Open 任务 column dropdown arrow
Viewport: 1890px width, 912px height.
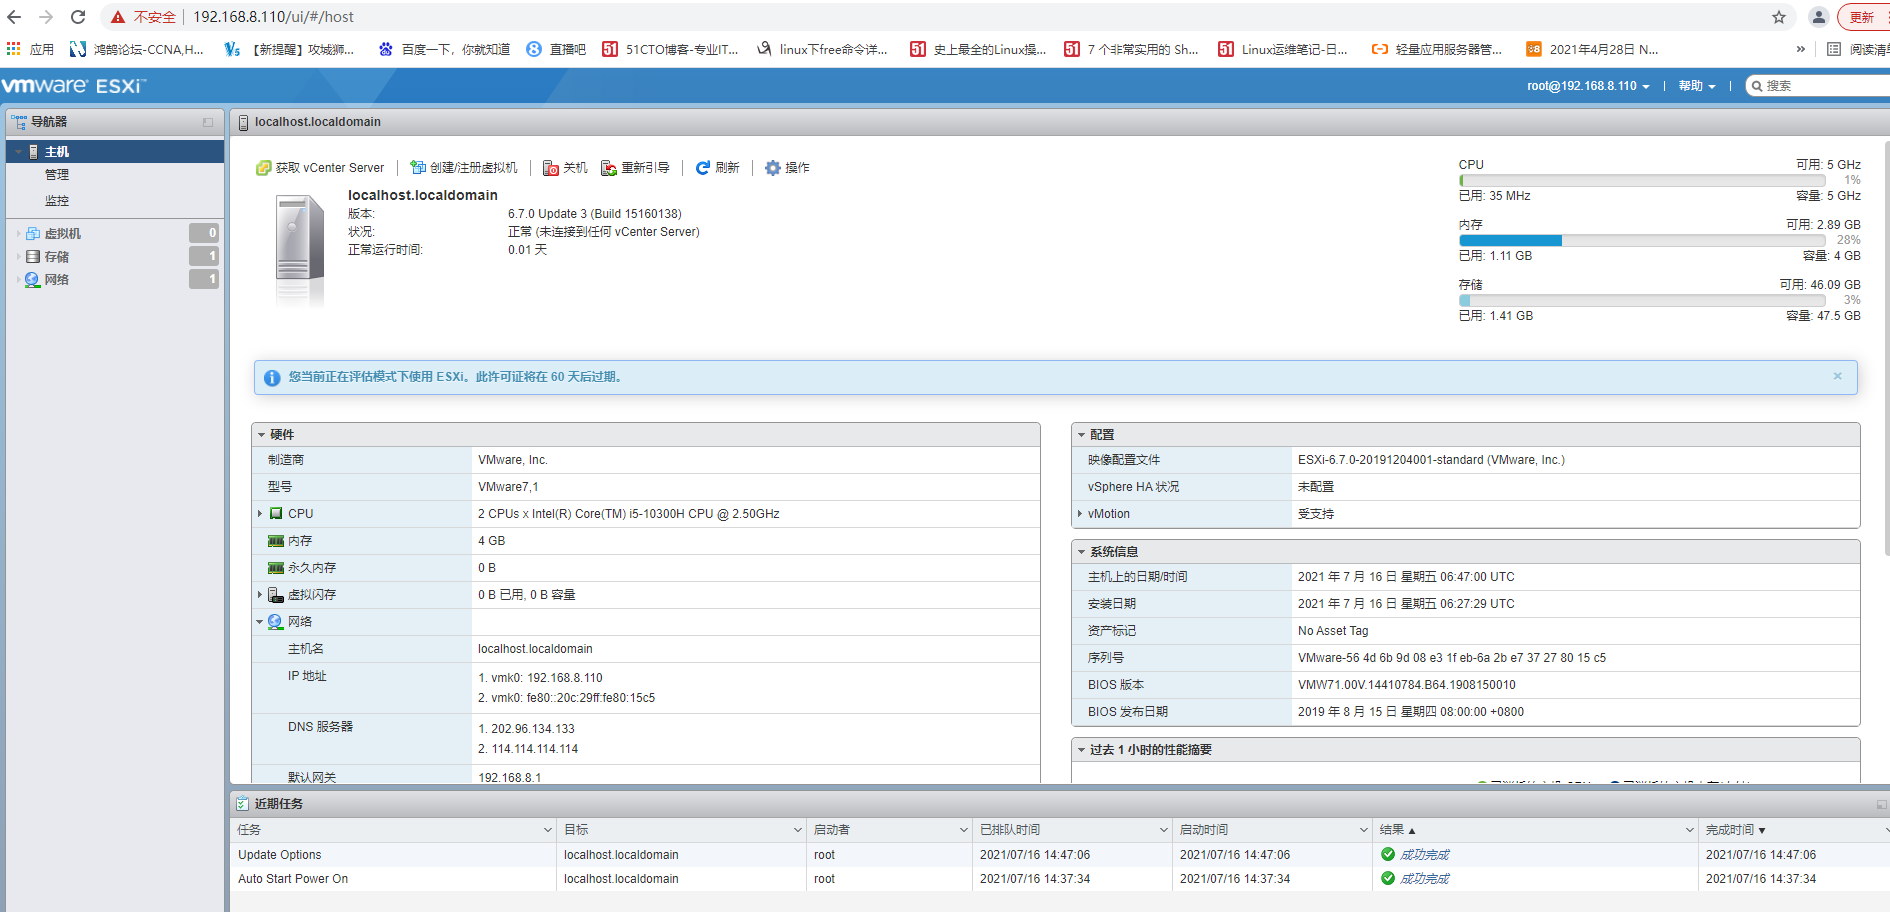coord(547,830)
